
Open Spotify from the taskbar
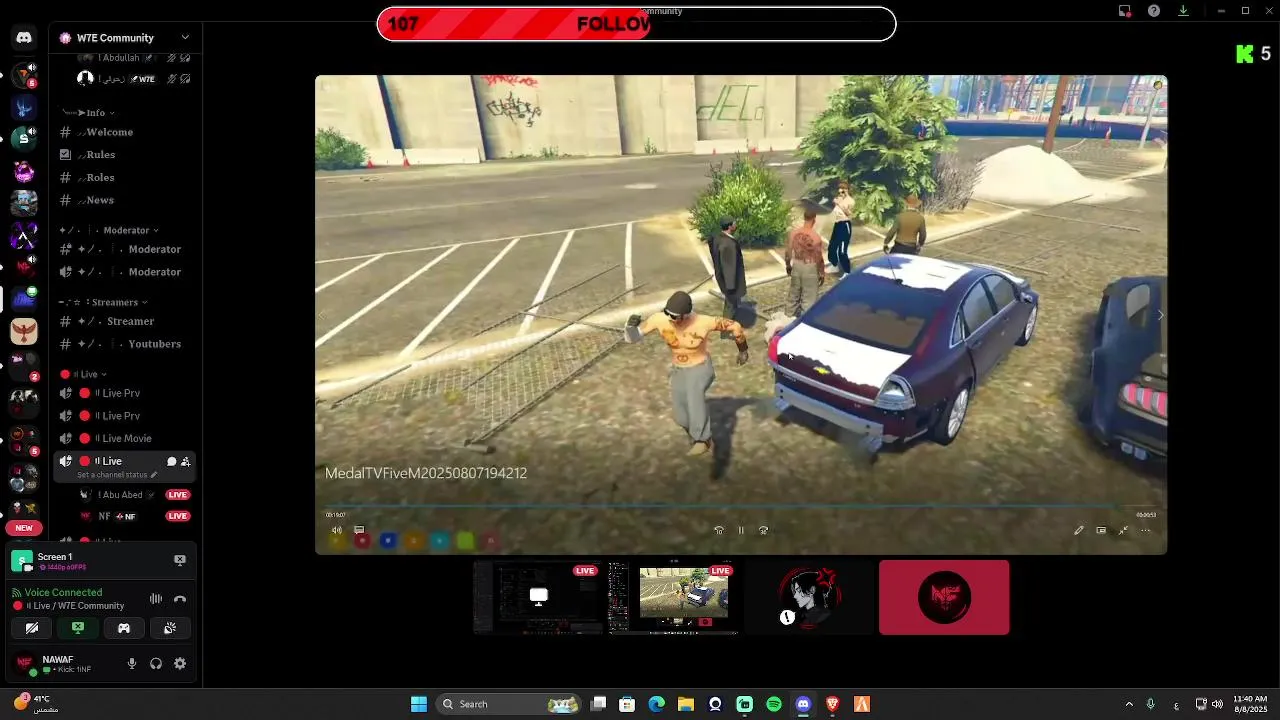(x=774, y=704)
